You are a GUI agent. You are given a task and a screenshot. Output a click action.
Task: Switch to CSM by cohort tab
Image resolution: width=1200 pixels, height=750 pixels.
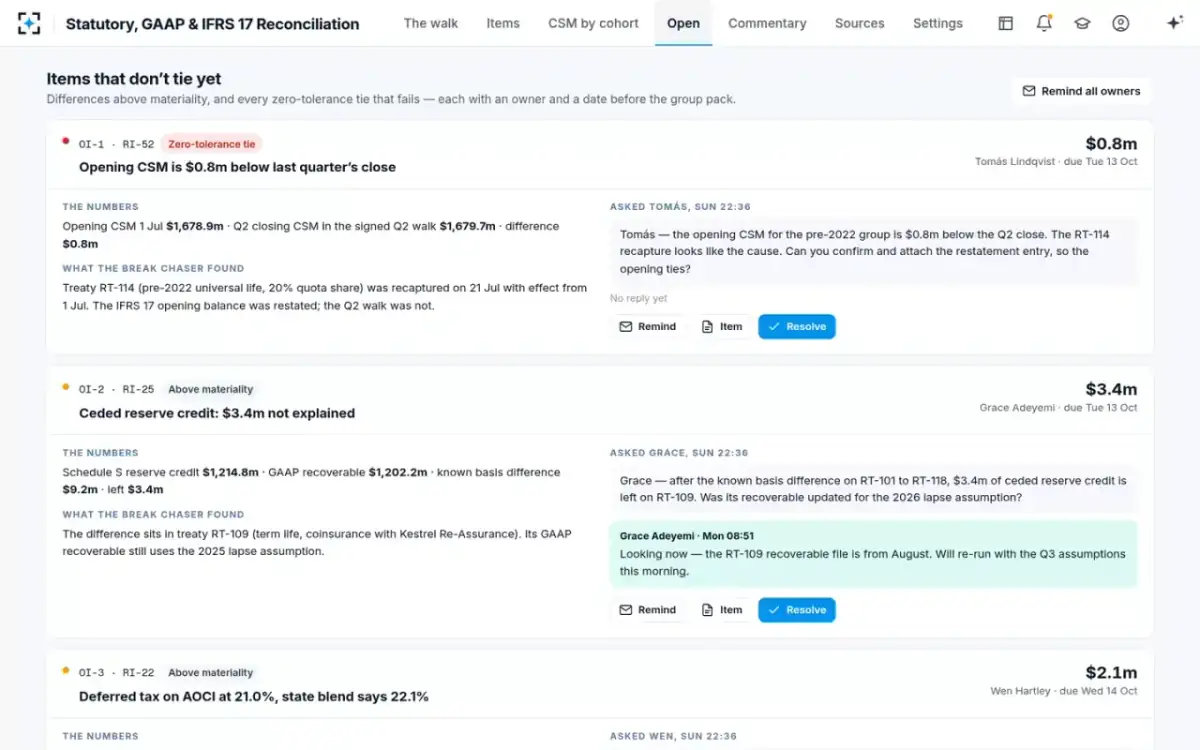(593, 23)
